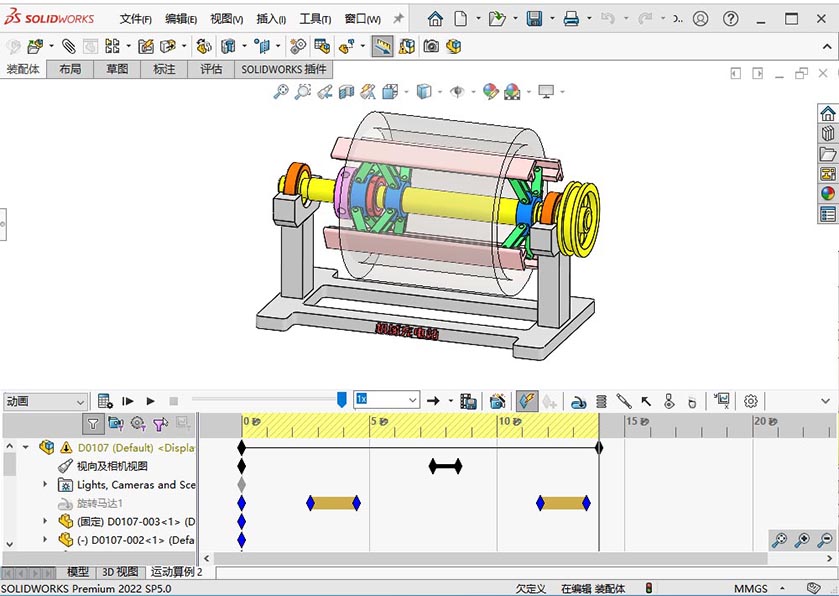
Task: Open the Appearances pane on right sidebar
Action: tap(827, 194)
